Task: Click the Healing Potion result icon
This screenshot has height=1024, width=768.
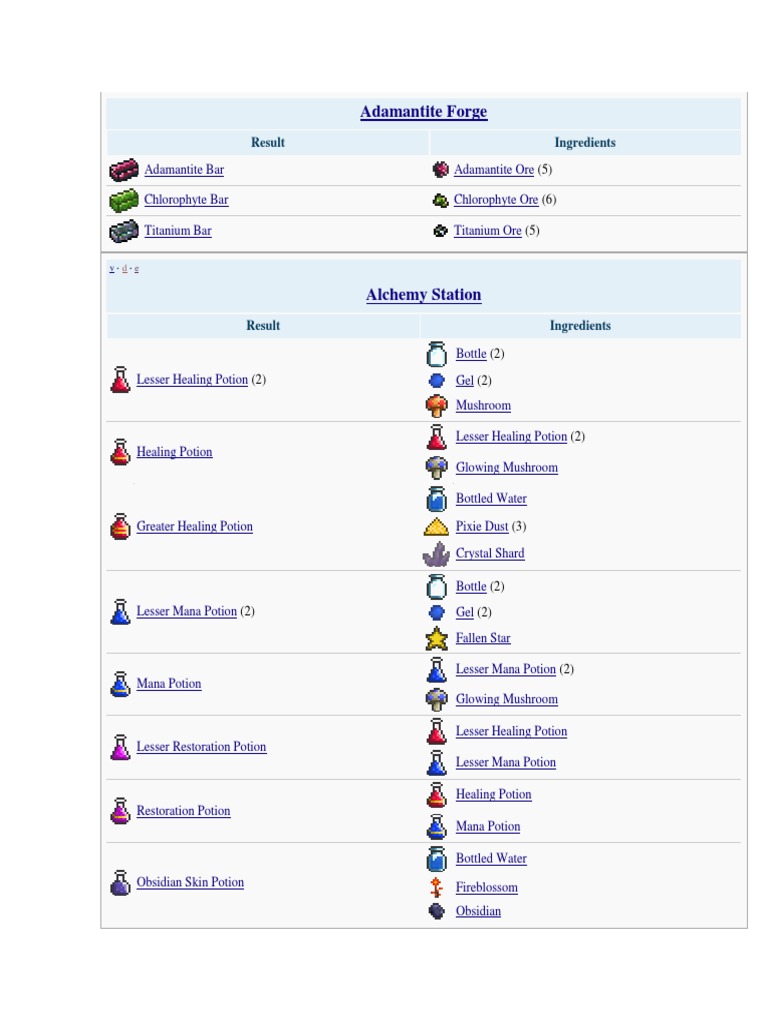Action: pyautogui.click(x=120, y=452)
